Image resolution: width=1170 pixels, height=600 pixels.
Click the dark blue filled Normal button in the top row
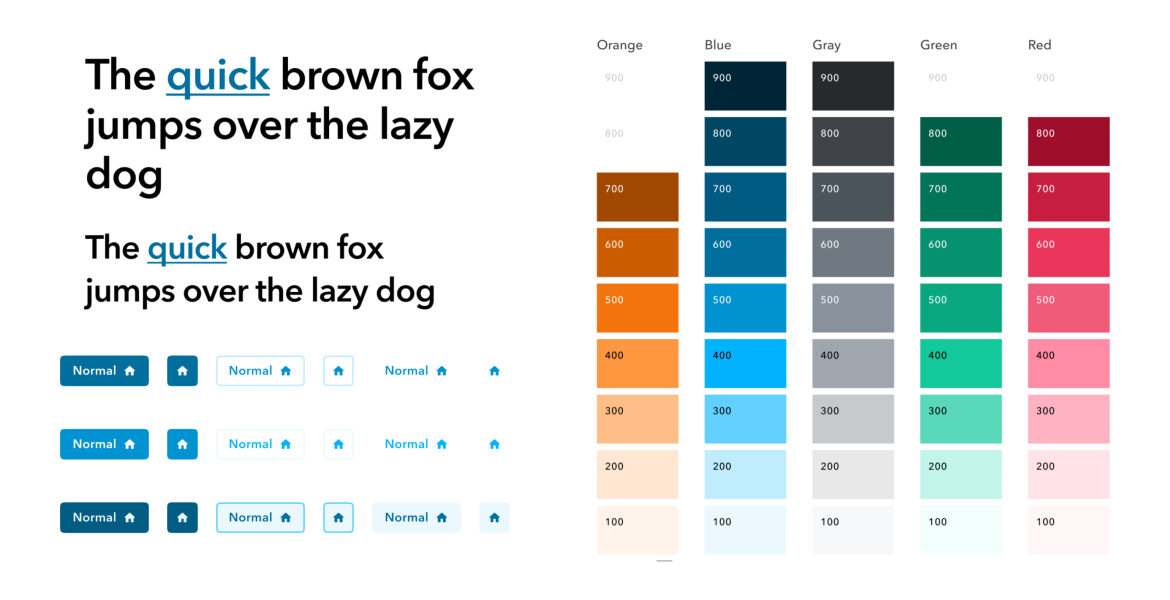[104, 371]
